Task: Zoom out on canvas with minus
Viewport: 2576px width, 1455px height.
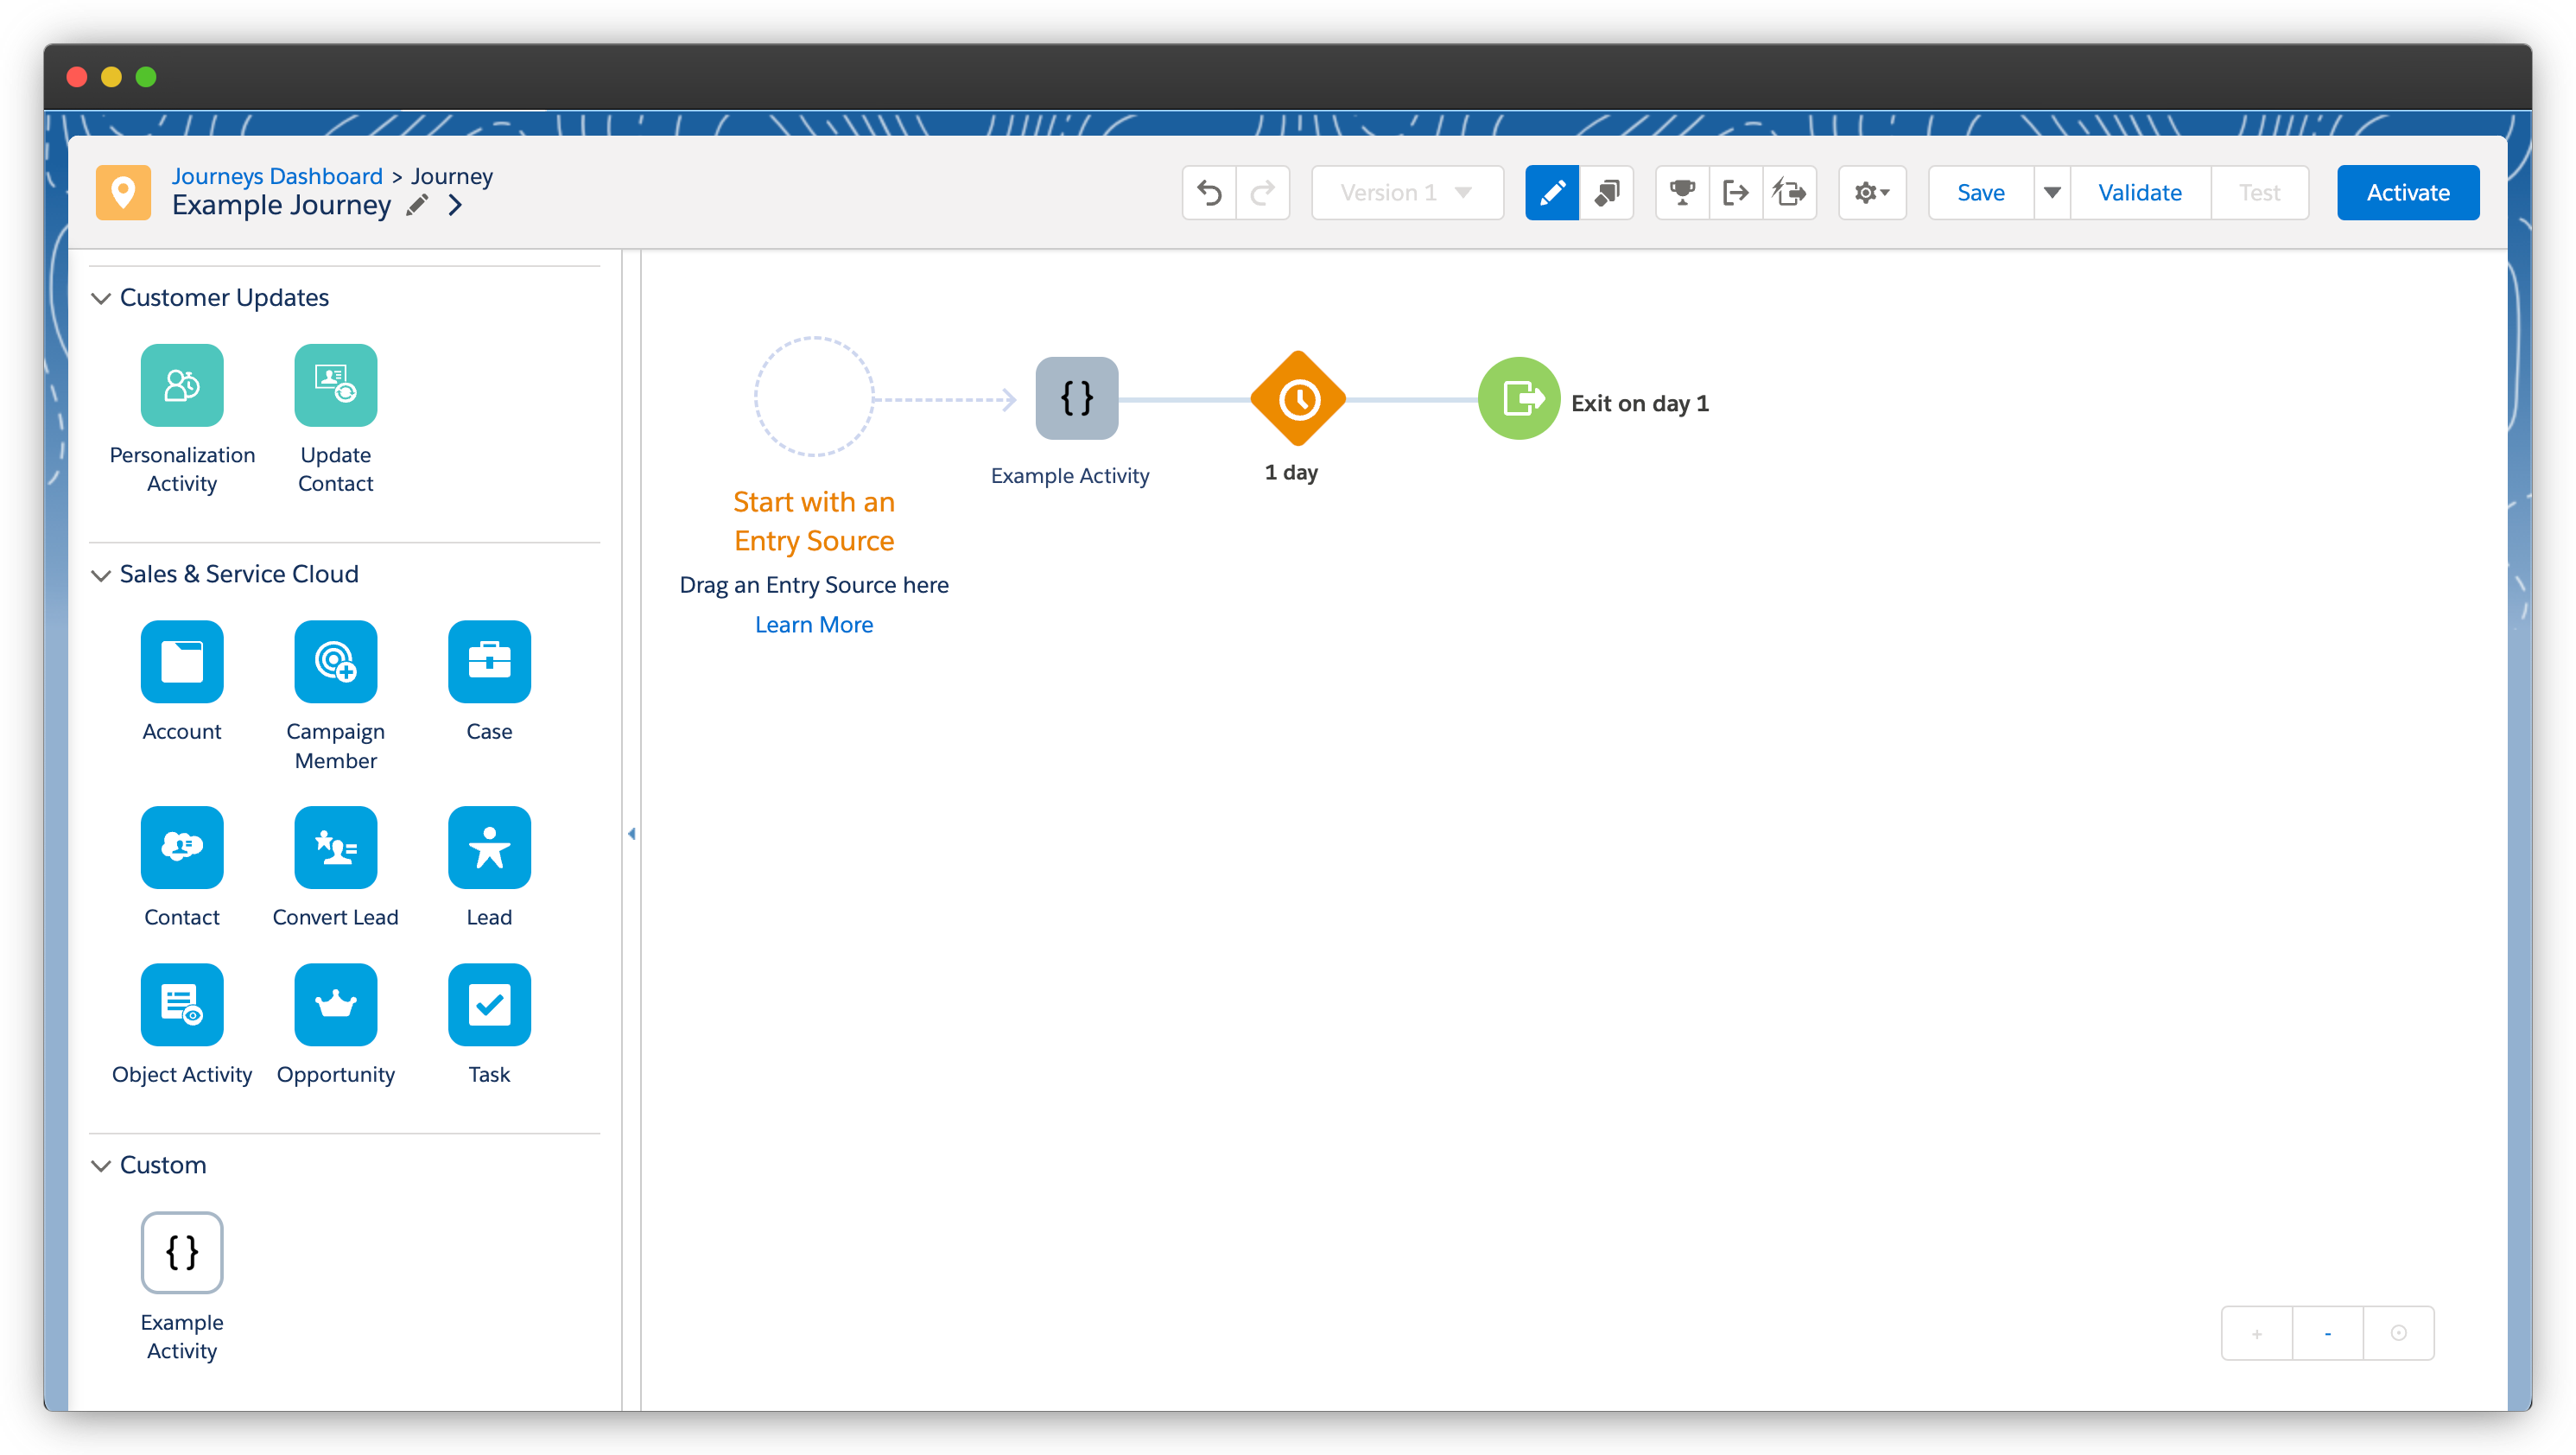Action: (2328, 1333)
